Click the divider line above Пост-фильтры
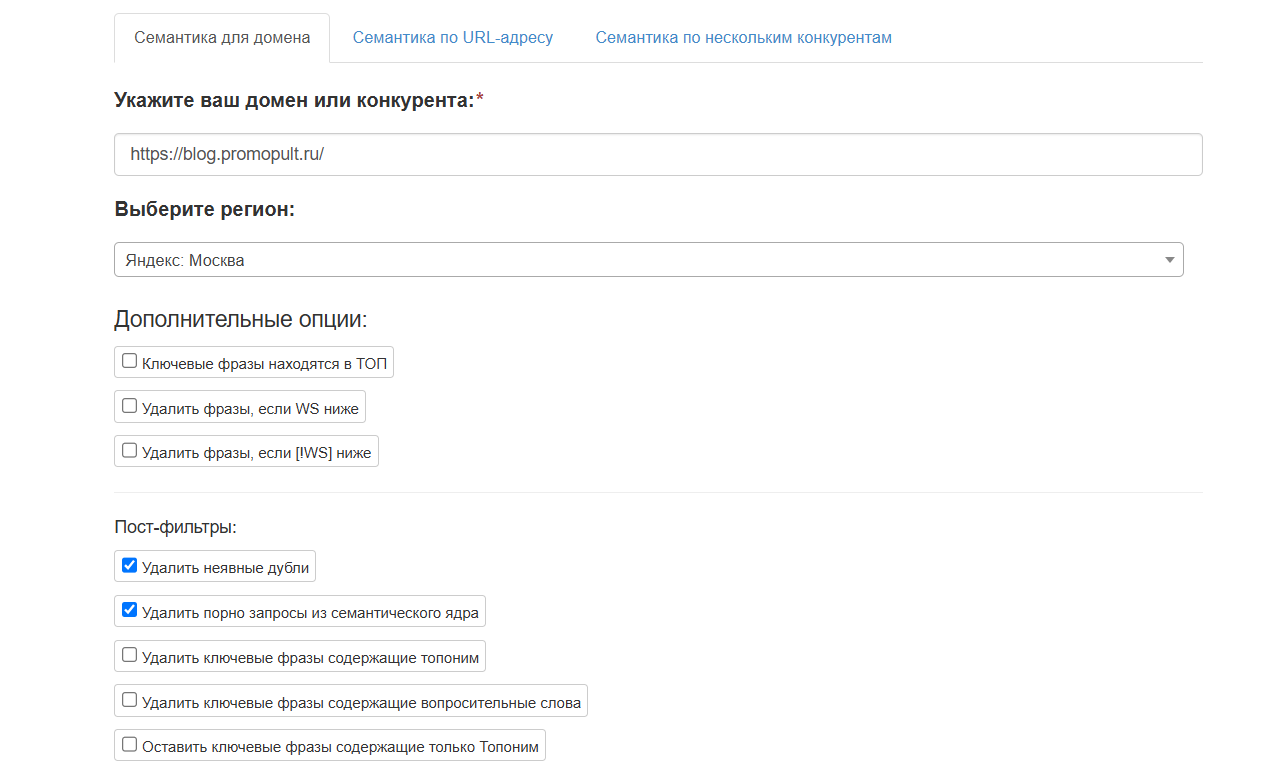This screenshot has height=768, width=1272. 658,492
